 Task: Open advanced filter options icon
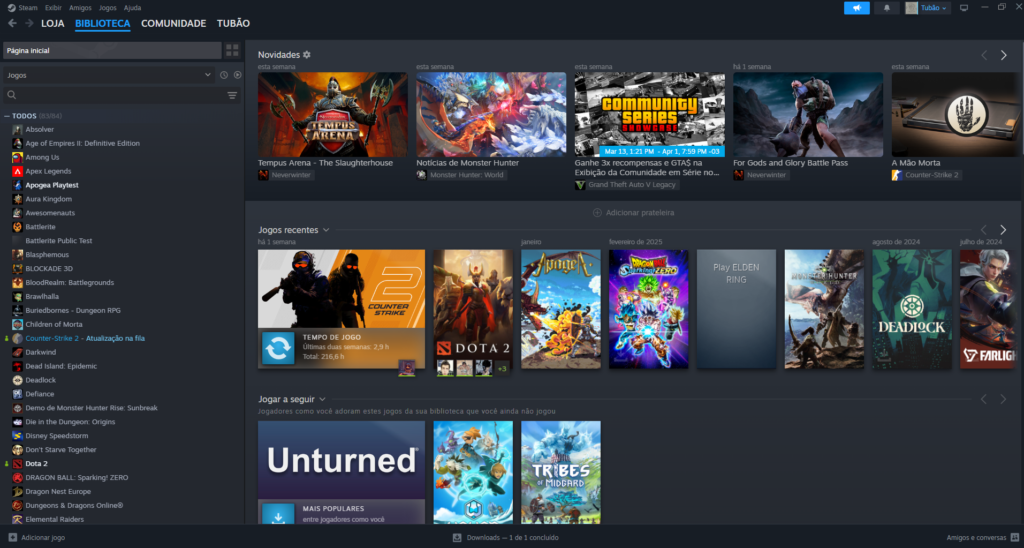tap(232, 95)
